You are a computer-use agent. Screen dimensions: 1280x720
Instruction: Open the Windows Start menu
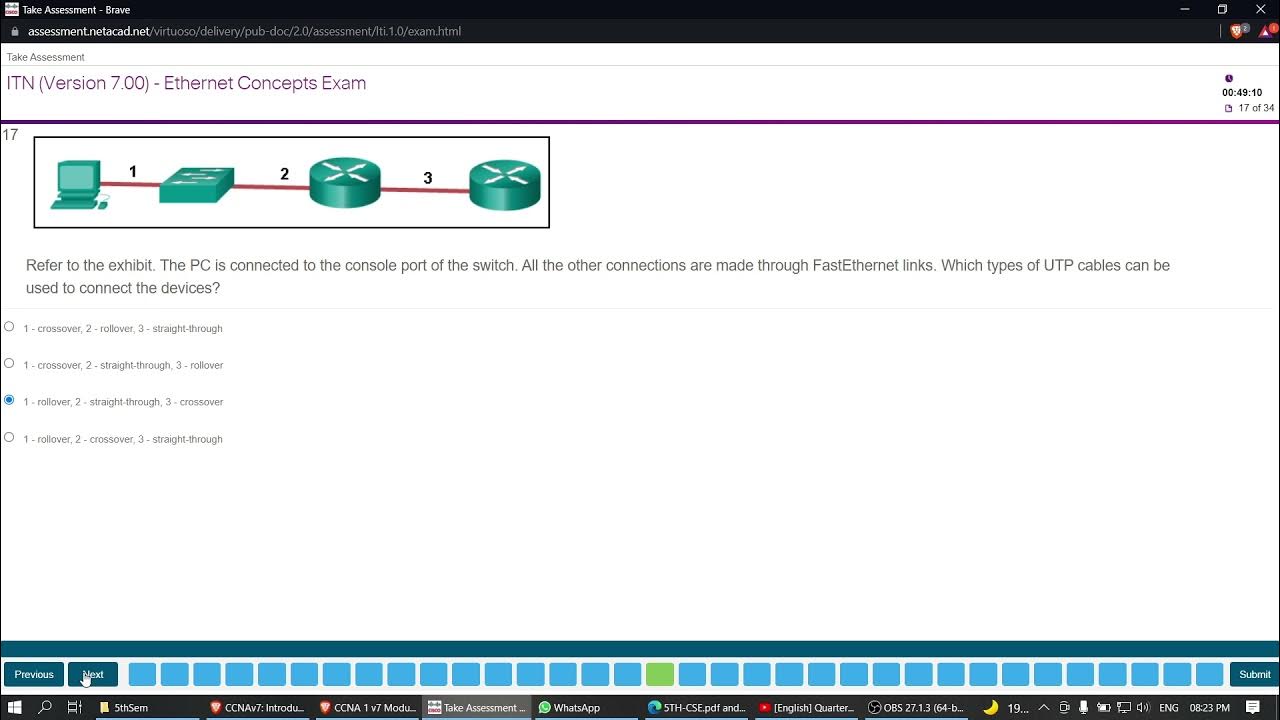[x=14, y=708]
